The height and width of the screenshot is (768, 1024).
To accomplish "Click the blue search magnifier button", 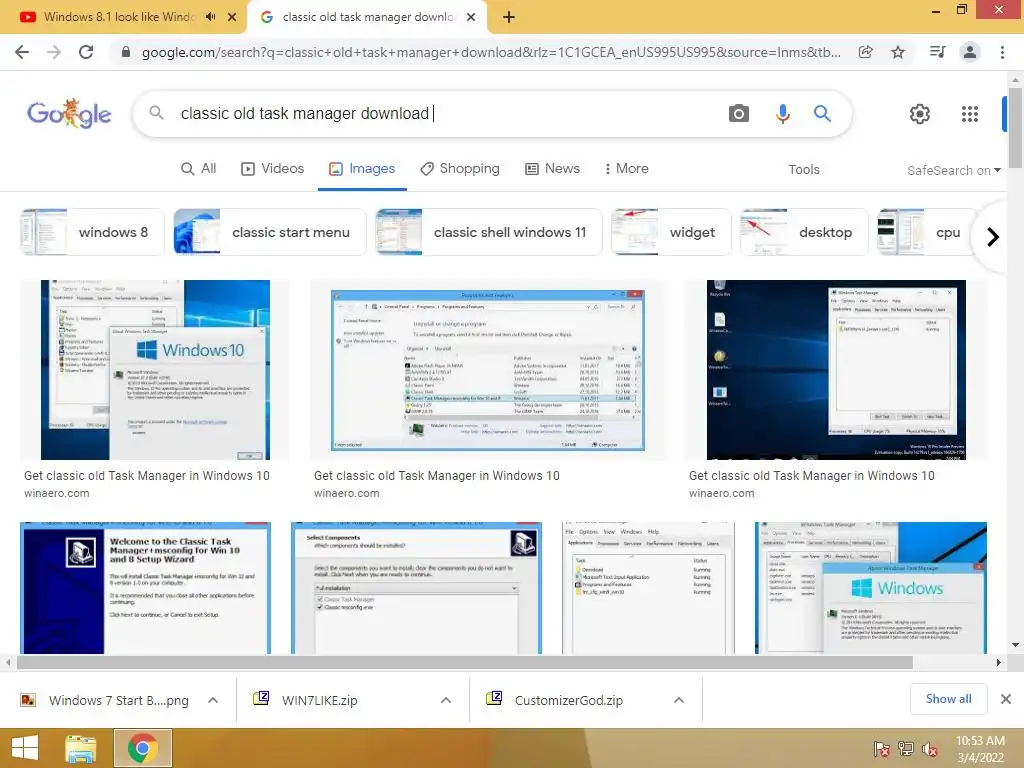I will point(822,114).
